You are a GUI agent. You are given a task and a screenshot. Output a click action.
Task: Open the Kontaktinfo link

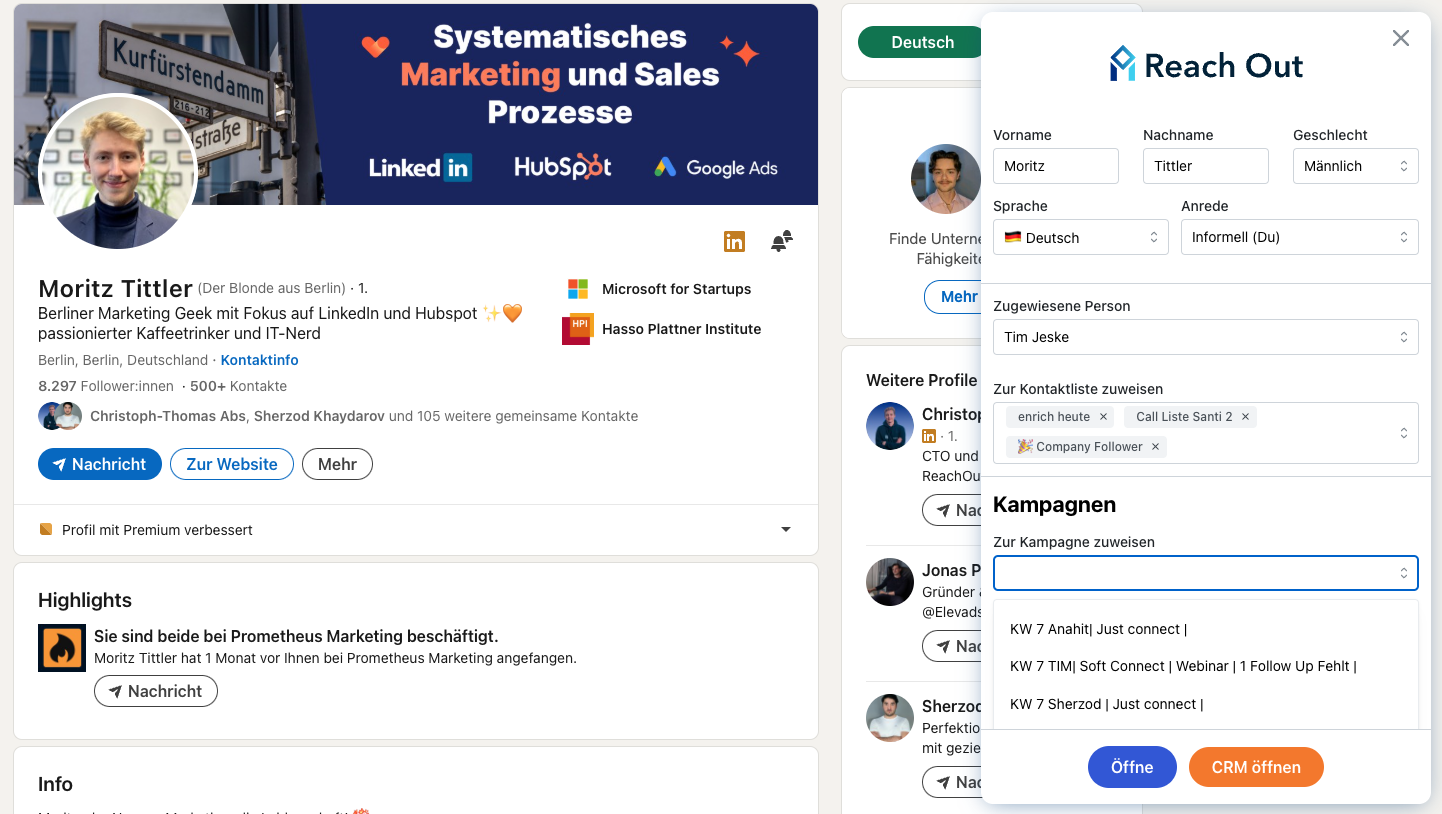tap(259, 360)
